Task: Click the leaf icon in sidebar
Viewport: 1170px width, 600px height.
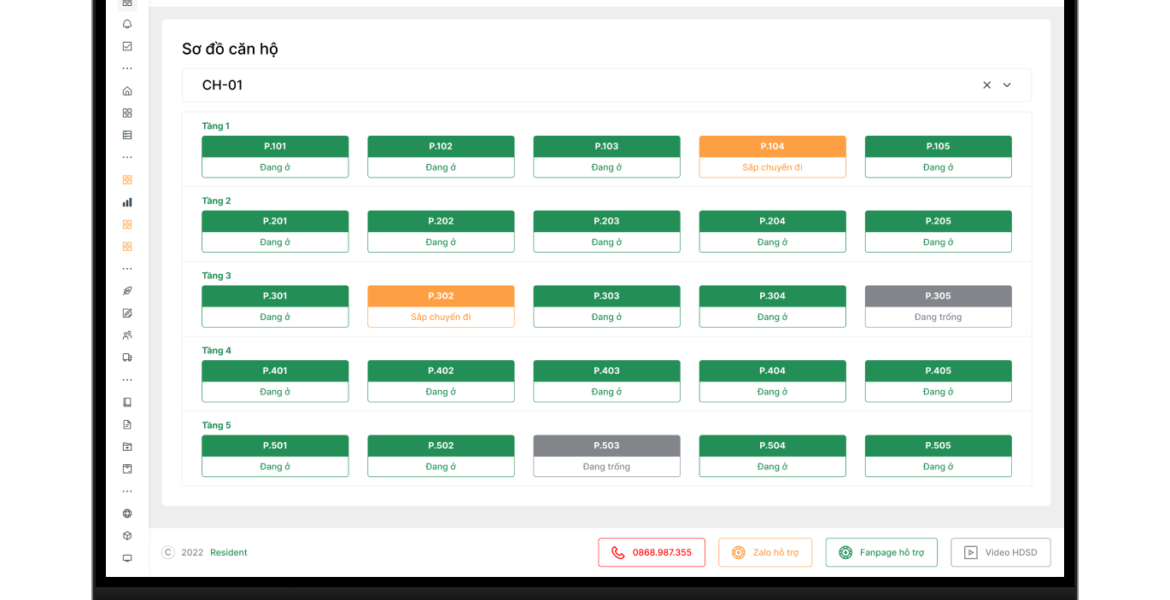Action: tap(127, 291)
